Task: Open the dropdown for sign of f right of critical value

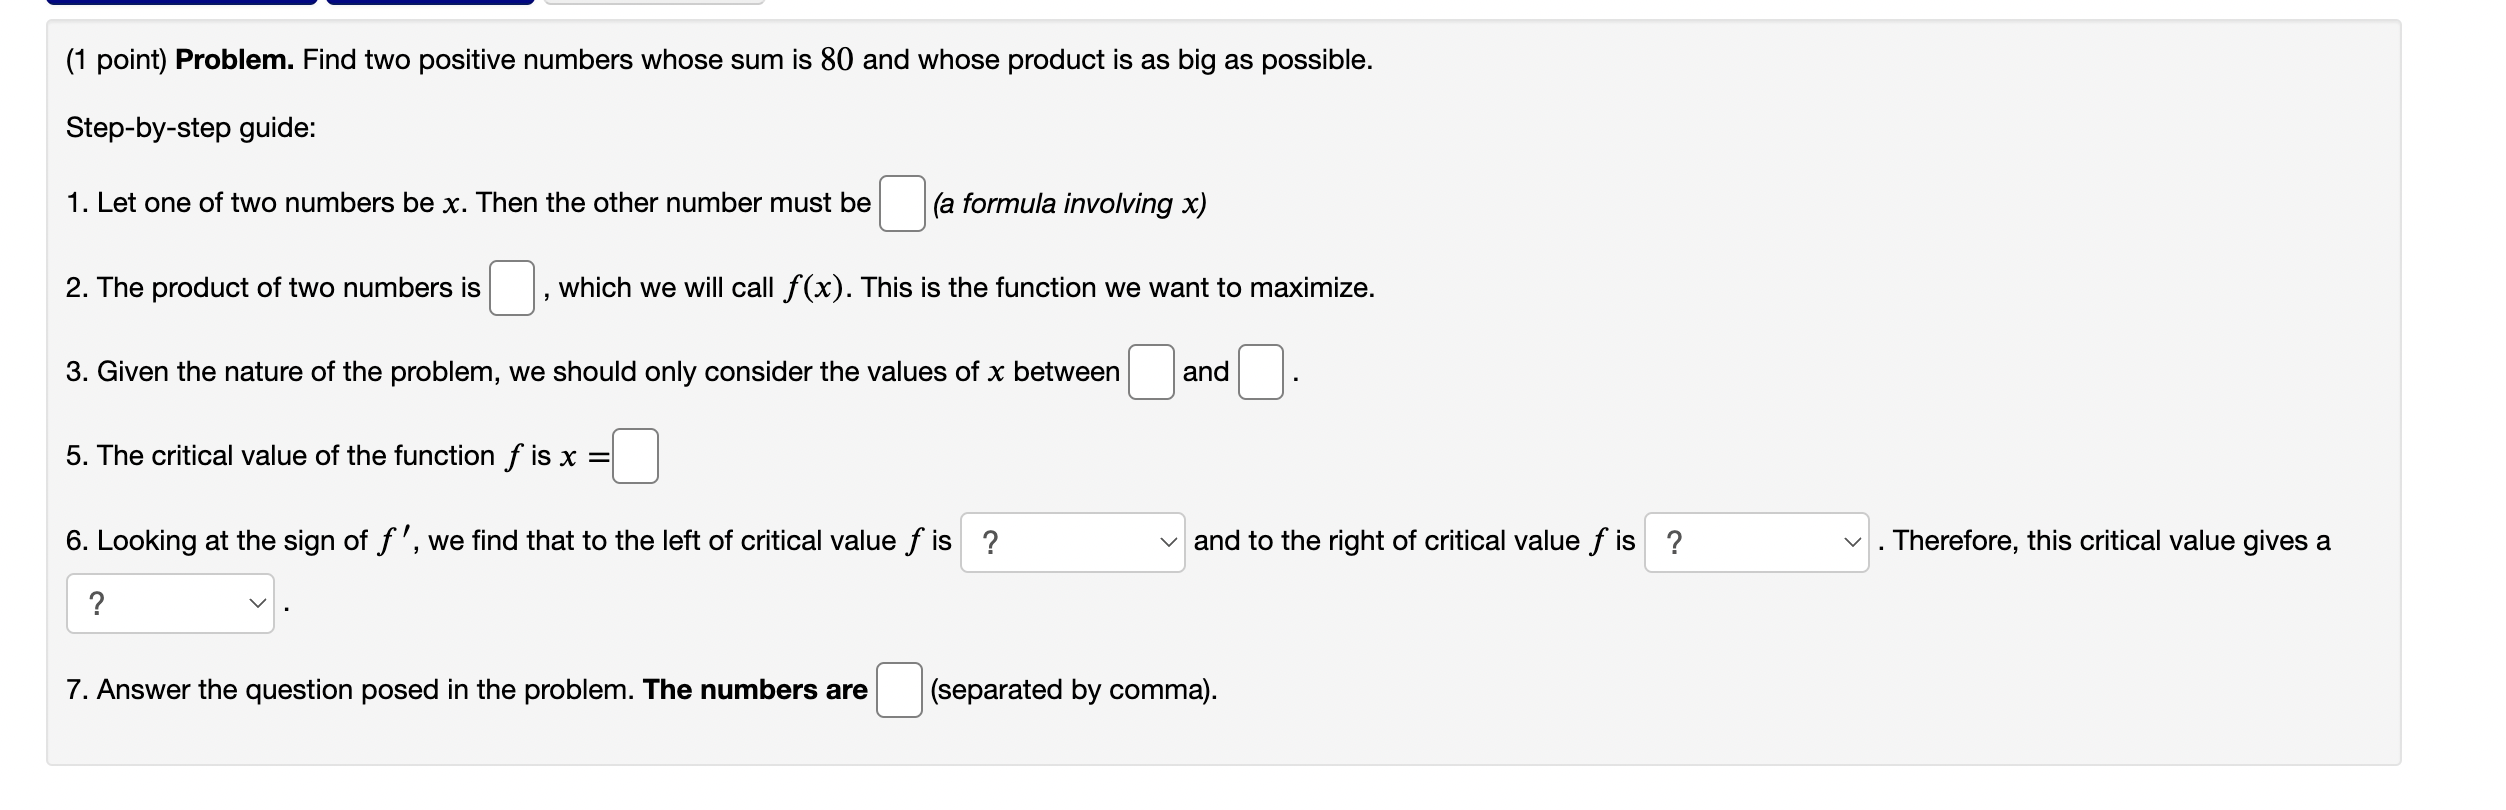Action: pyautogui.click(x=1755, y=541)
